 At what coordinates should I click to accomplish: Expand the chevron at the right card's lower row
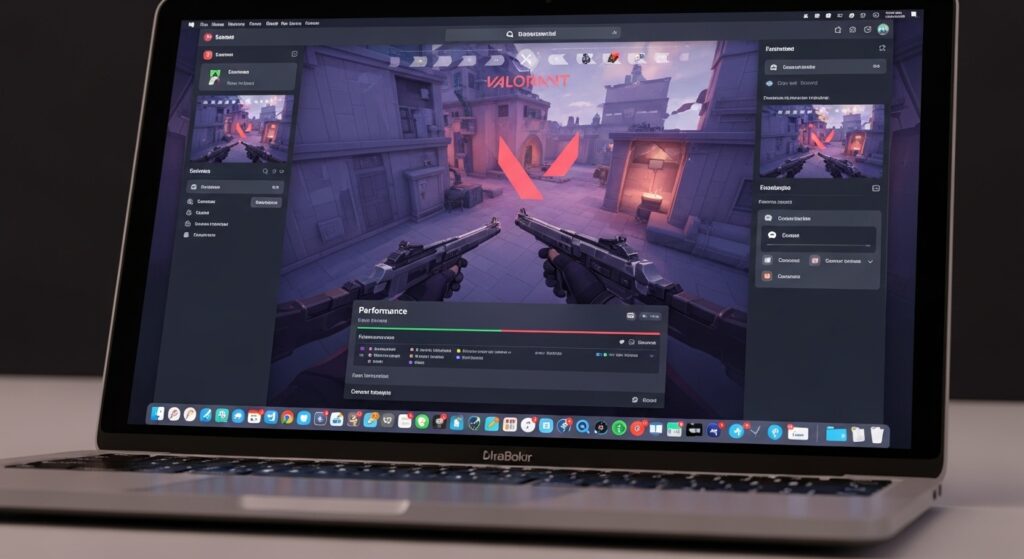(870, 261)
